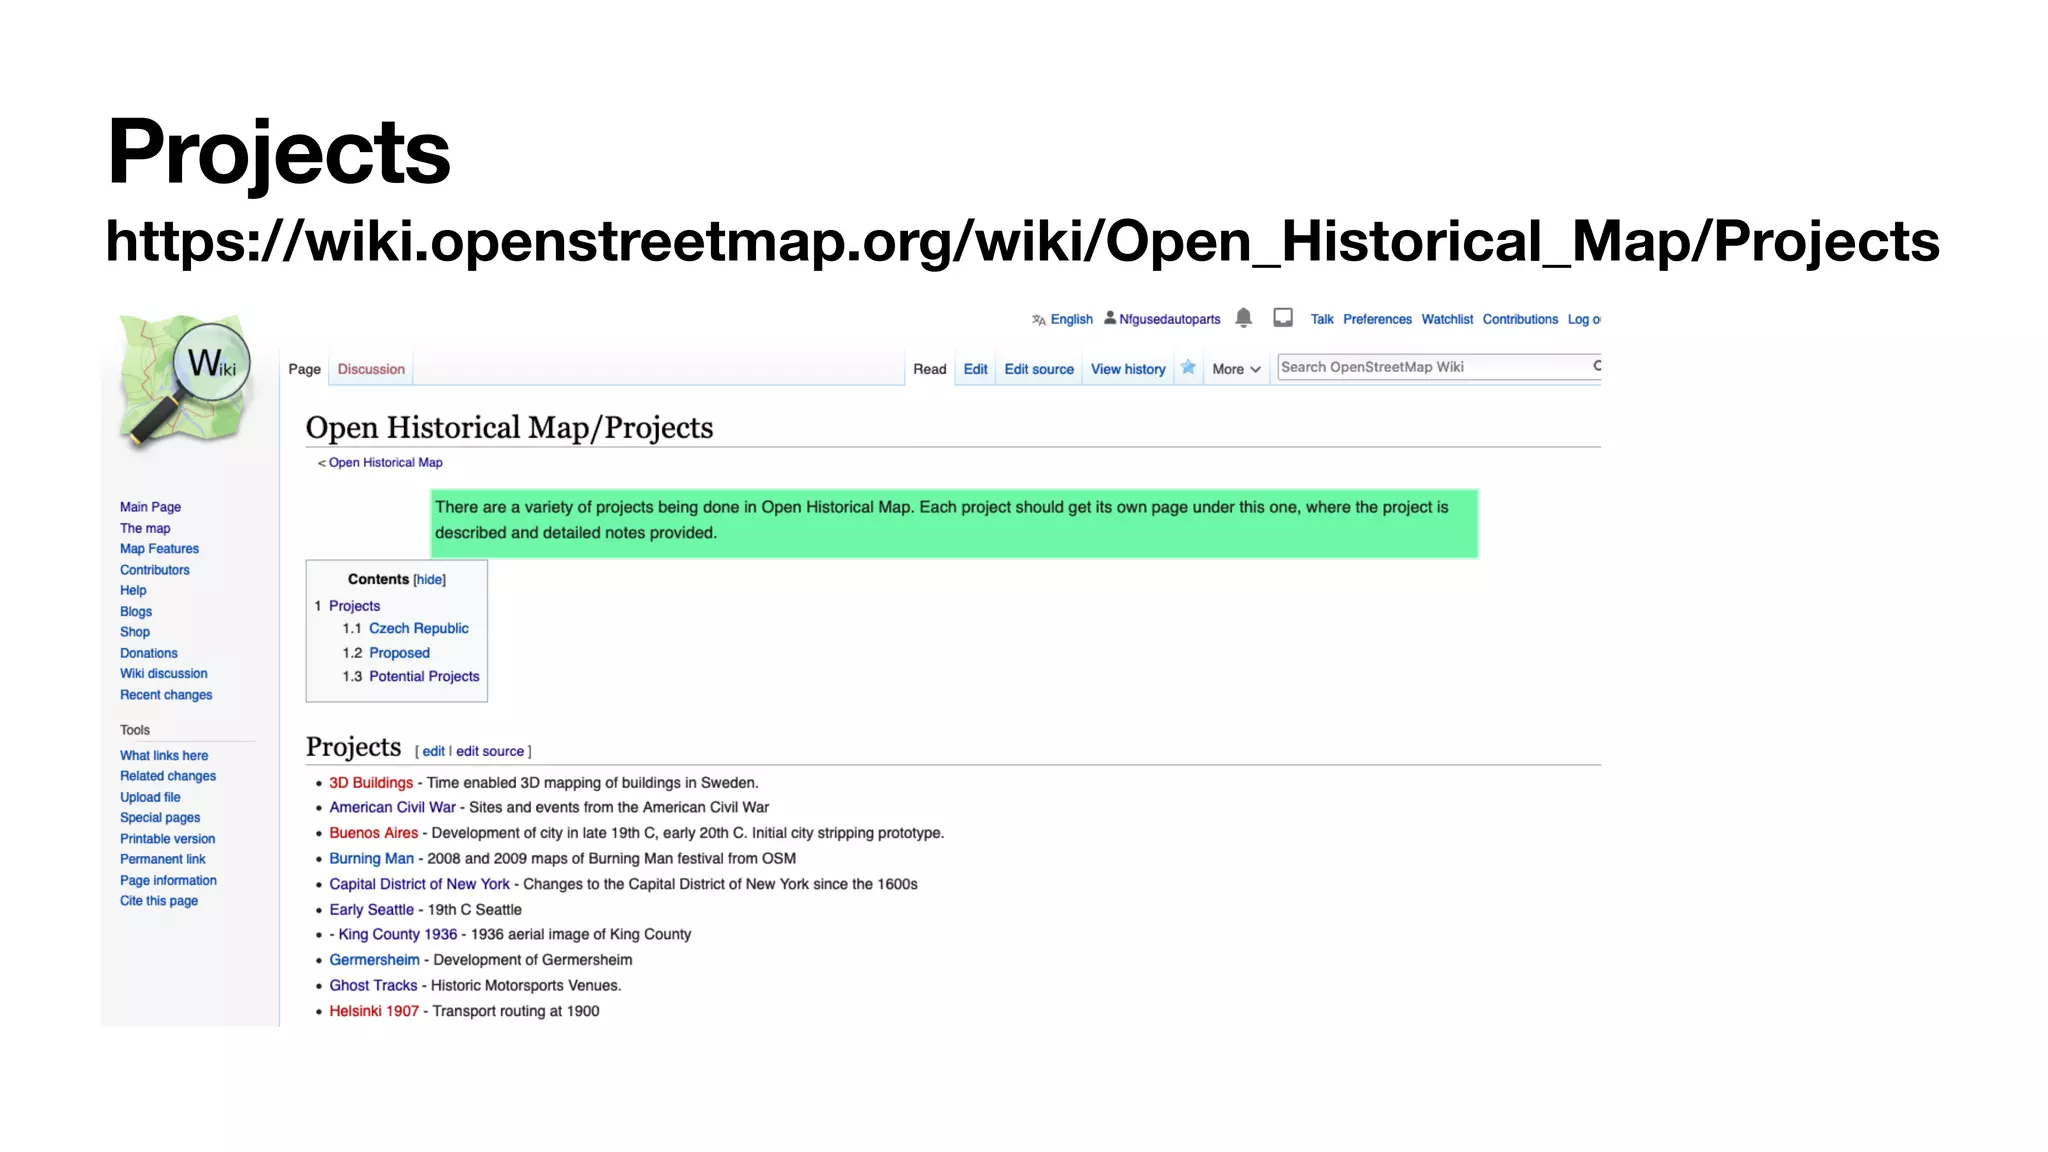Open Shop sidebar link
2048x1152 pixels.
[x=135, y=632]
